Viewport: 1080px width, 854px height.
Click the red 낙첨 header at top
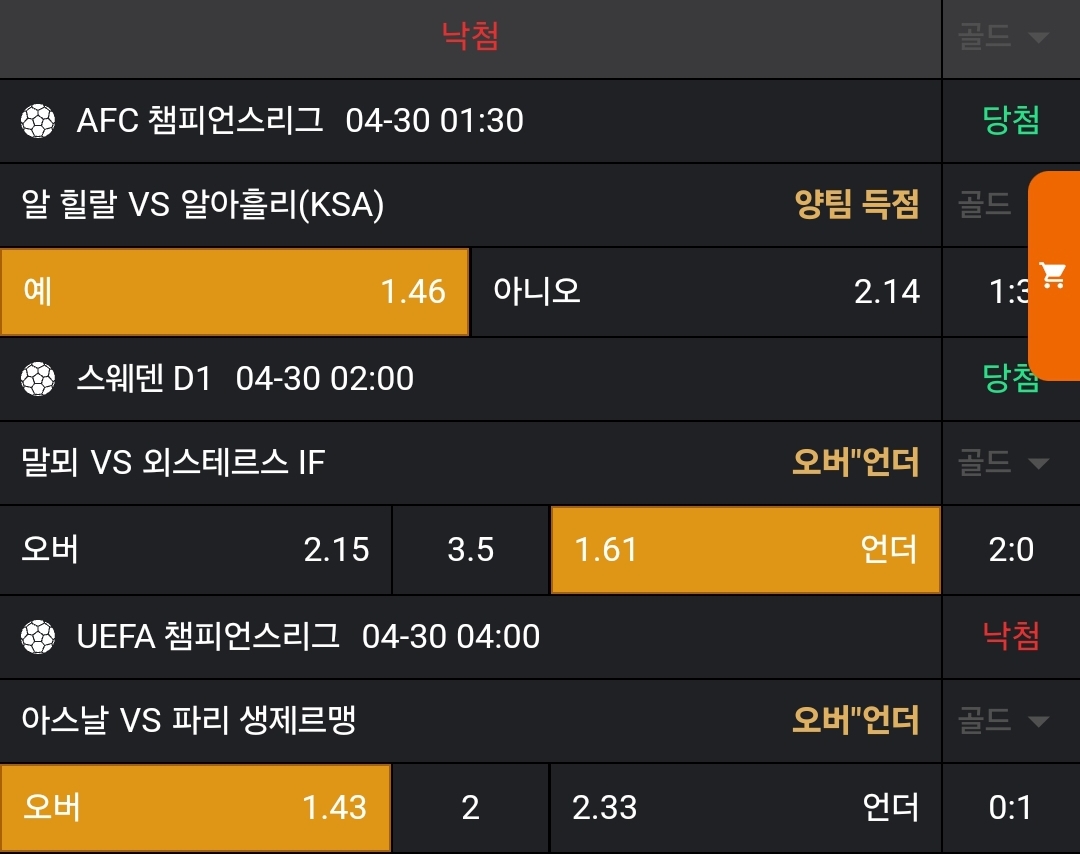[470, 38]
